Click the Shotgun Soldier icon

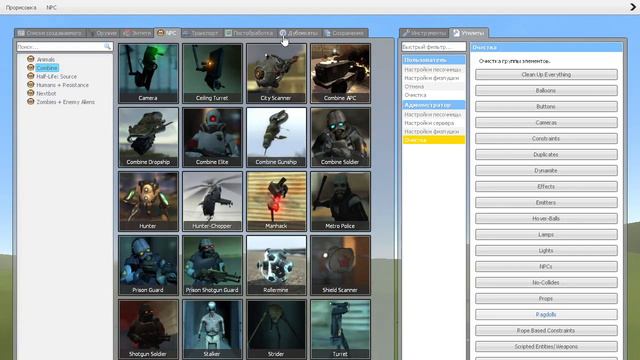(x=149, y=329)
